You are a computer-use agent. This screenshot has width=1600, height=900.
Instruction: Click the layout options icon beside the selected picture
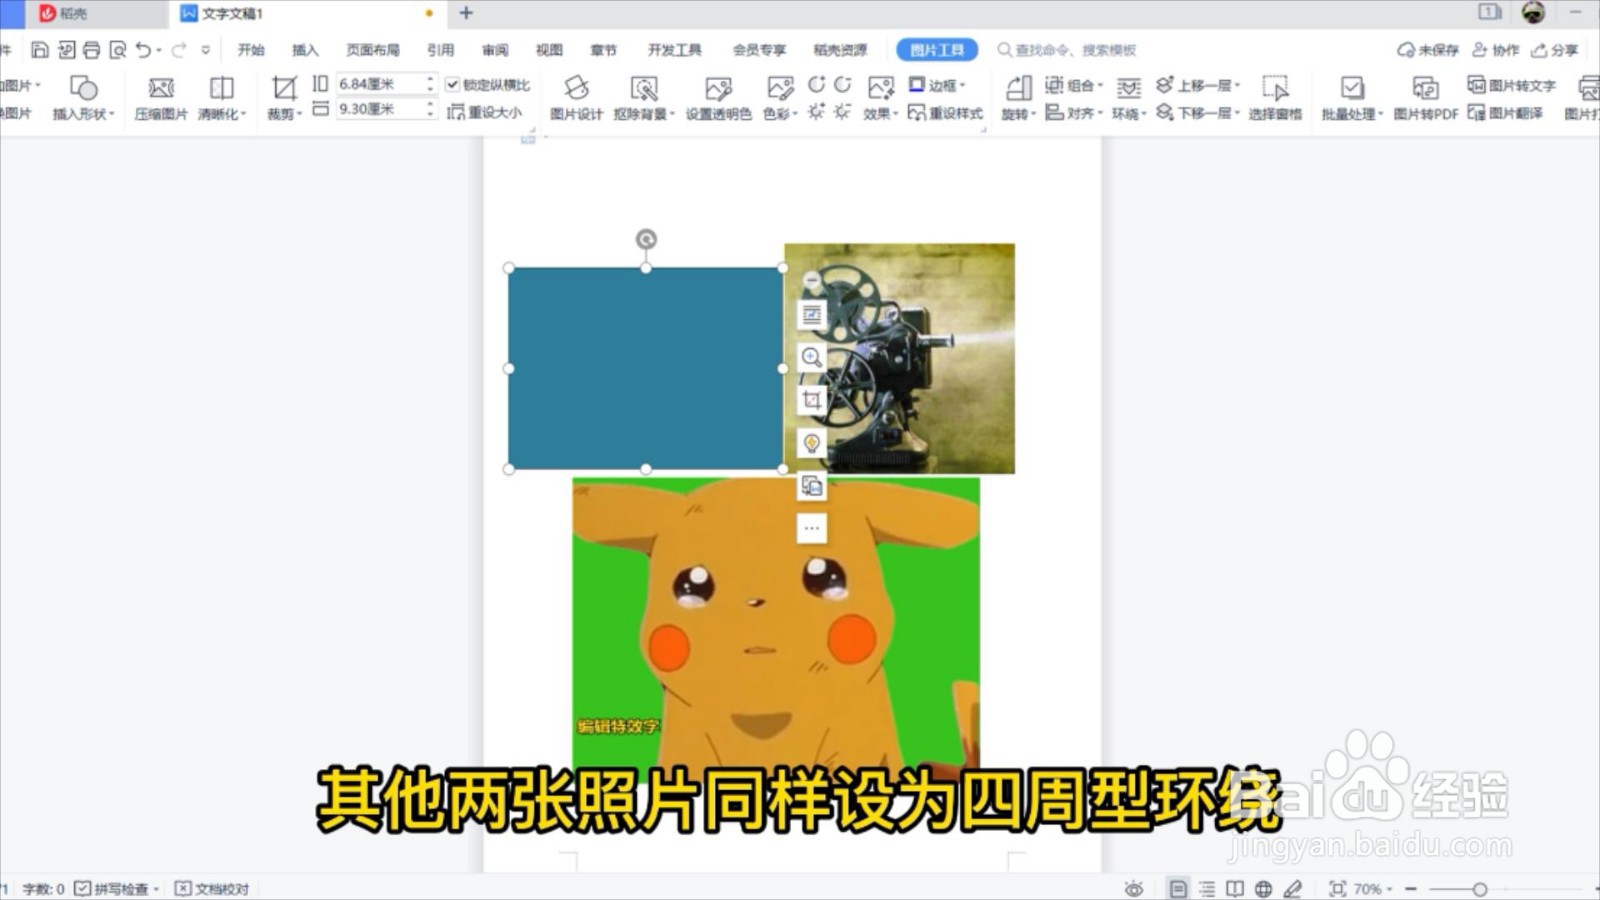pos(811,315)
